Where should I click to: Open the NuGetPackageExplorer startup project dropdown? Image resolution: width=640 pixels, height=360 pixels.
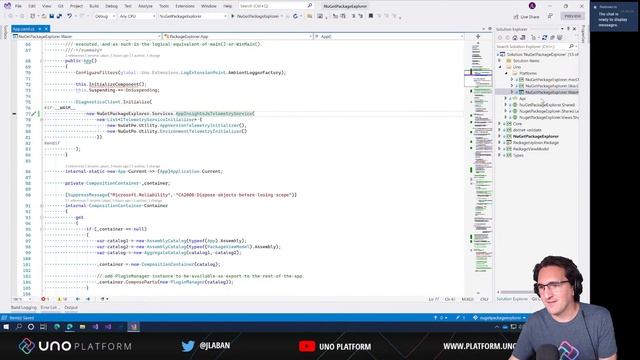(x=193, y=16)
